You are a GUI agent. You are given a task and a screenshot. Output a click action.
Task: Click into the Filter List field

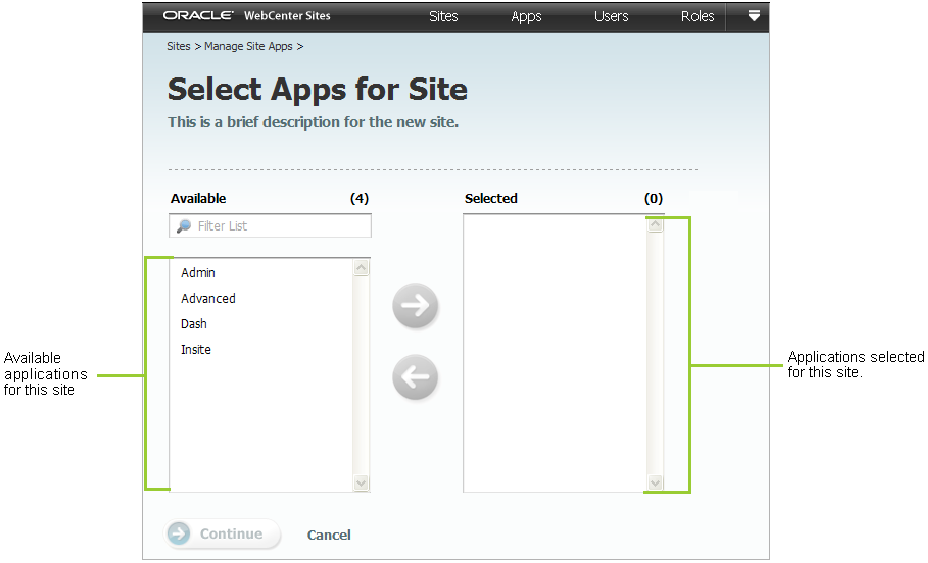[x=270, y=226]
